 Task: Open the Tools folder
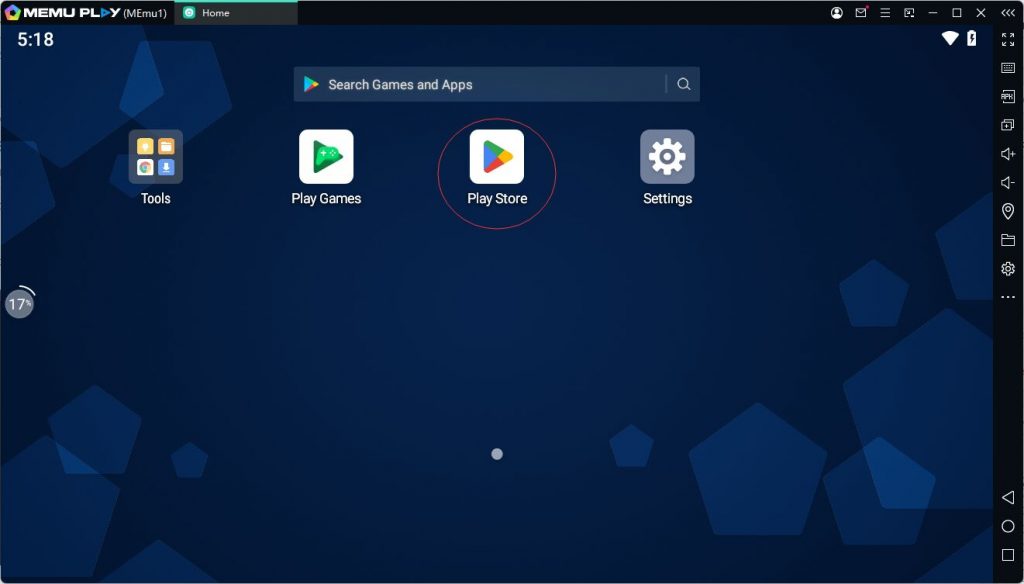point(156,157)
